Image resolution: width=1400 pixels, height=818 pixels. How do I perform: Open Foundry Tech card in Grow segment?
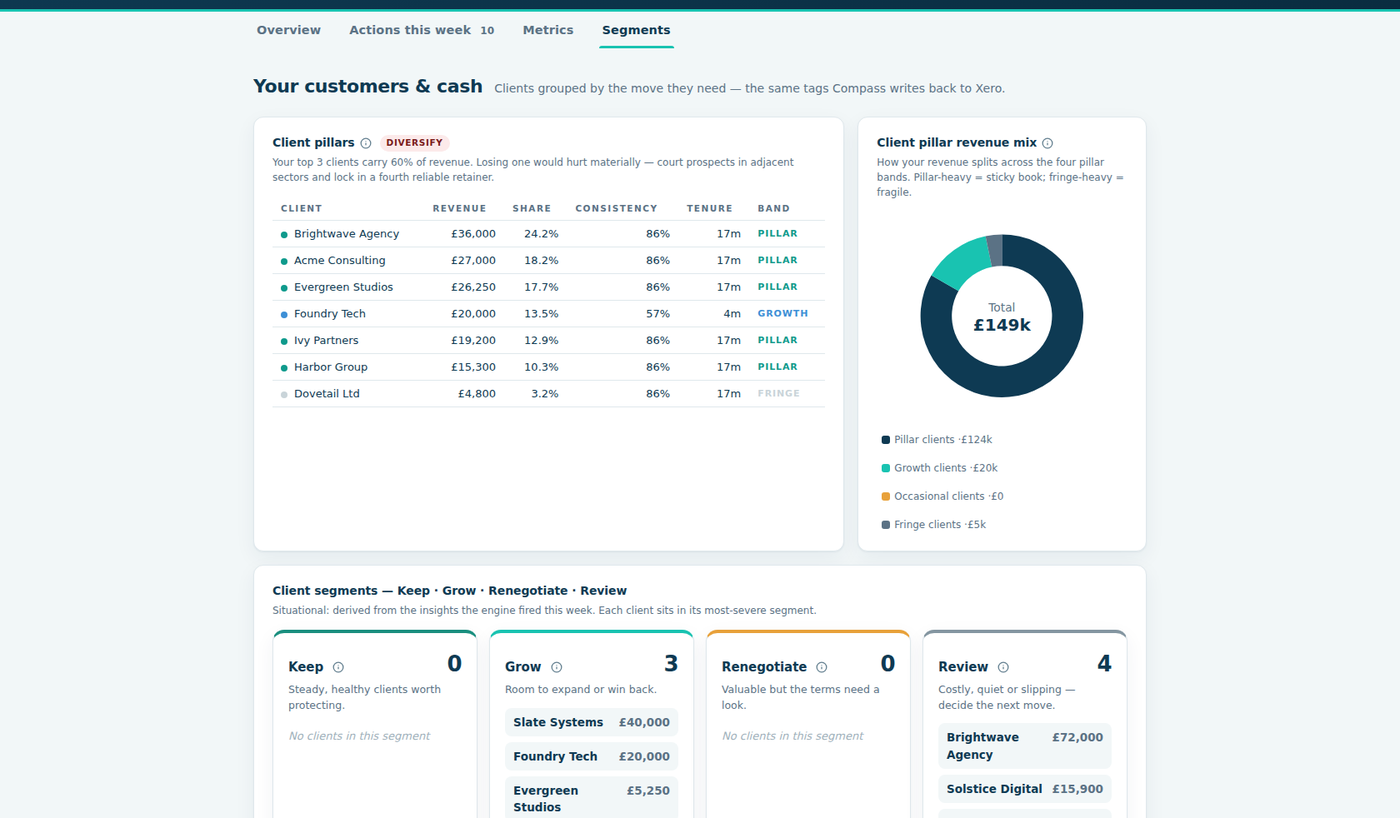(591, 756)
